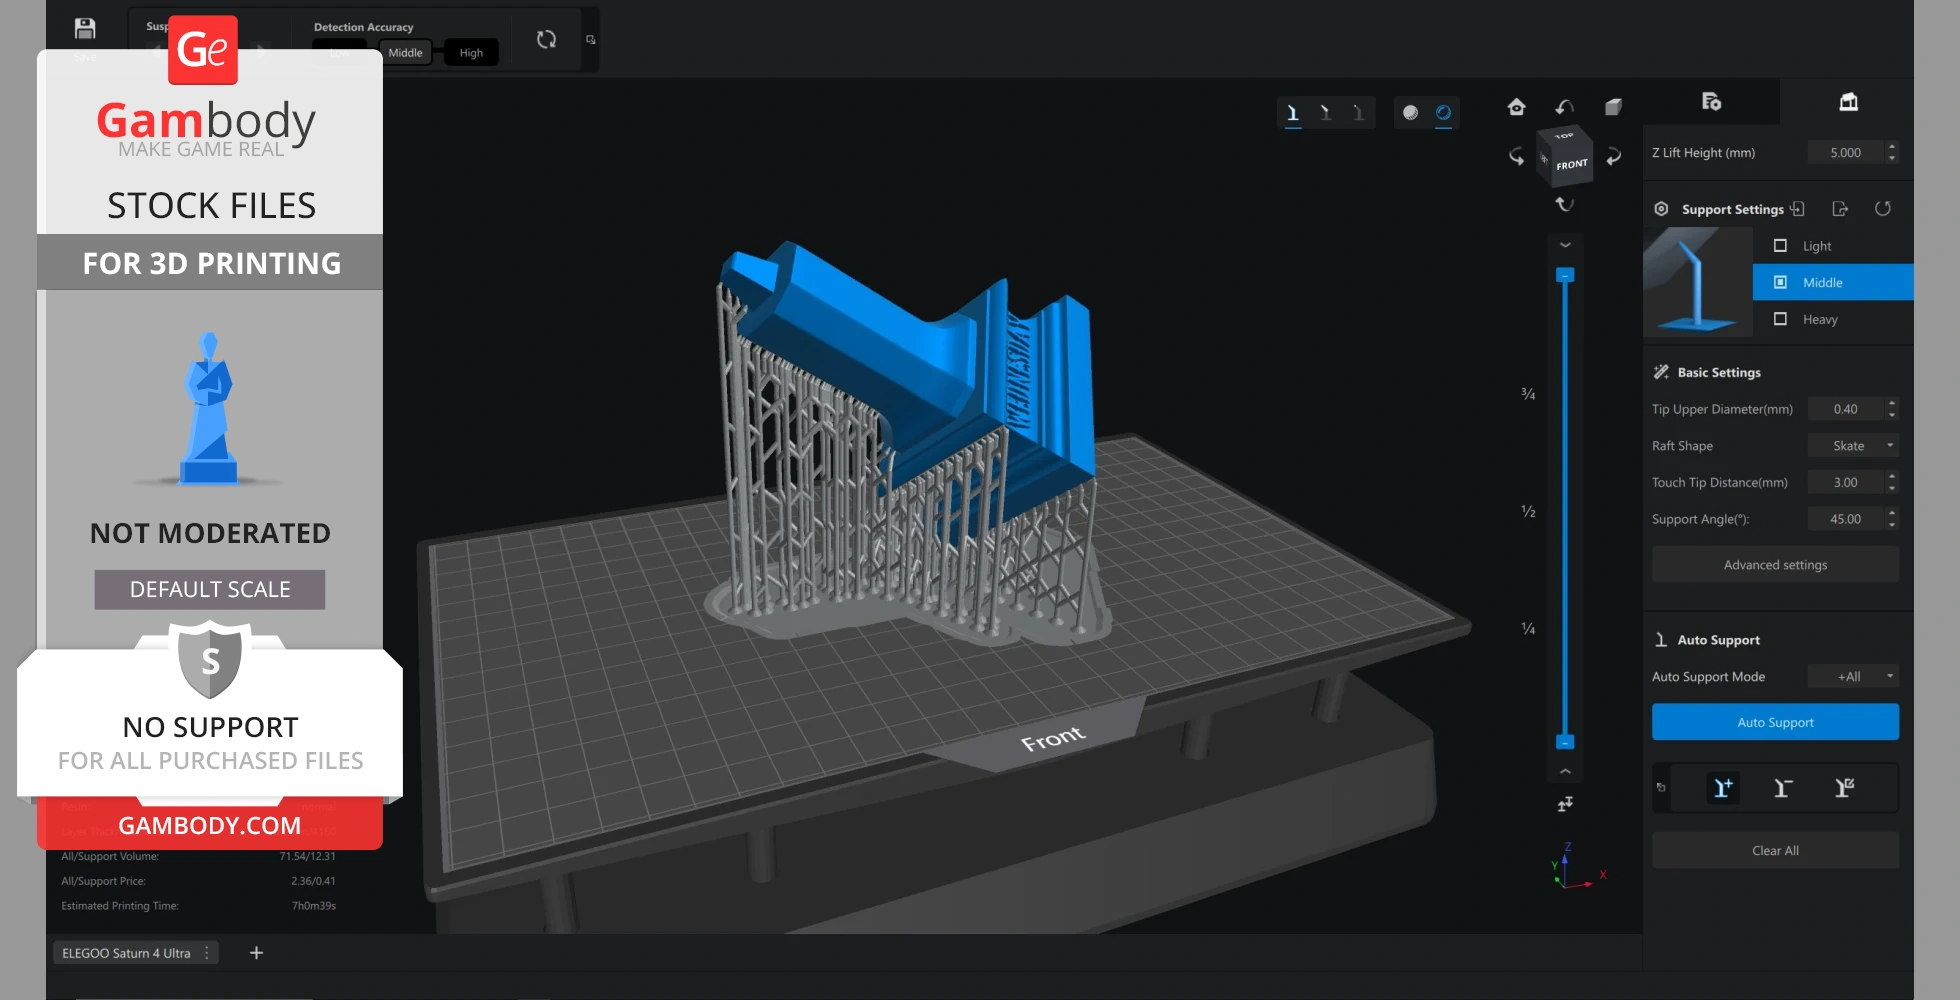This screenshot has height=1000, width=1960.
Task: Select the edit support tool icon
Action: 1844,788
